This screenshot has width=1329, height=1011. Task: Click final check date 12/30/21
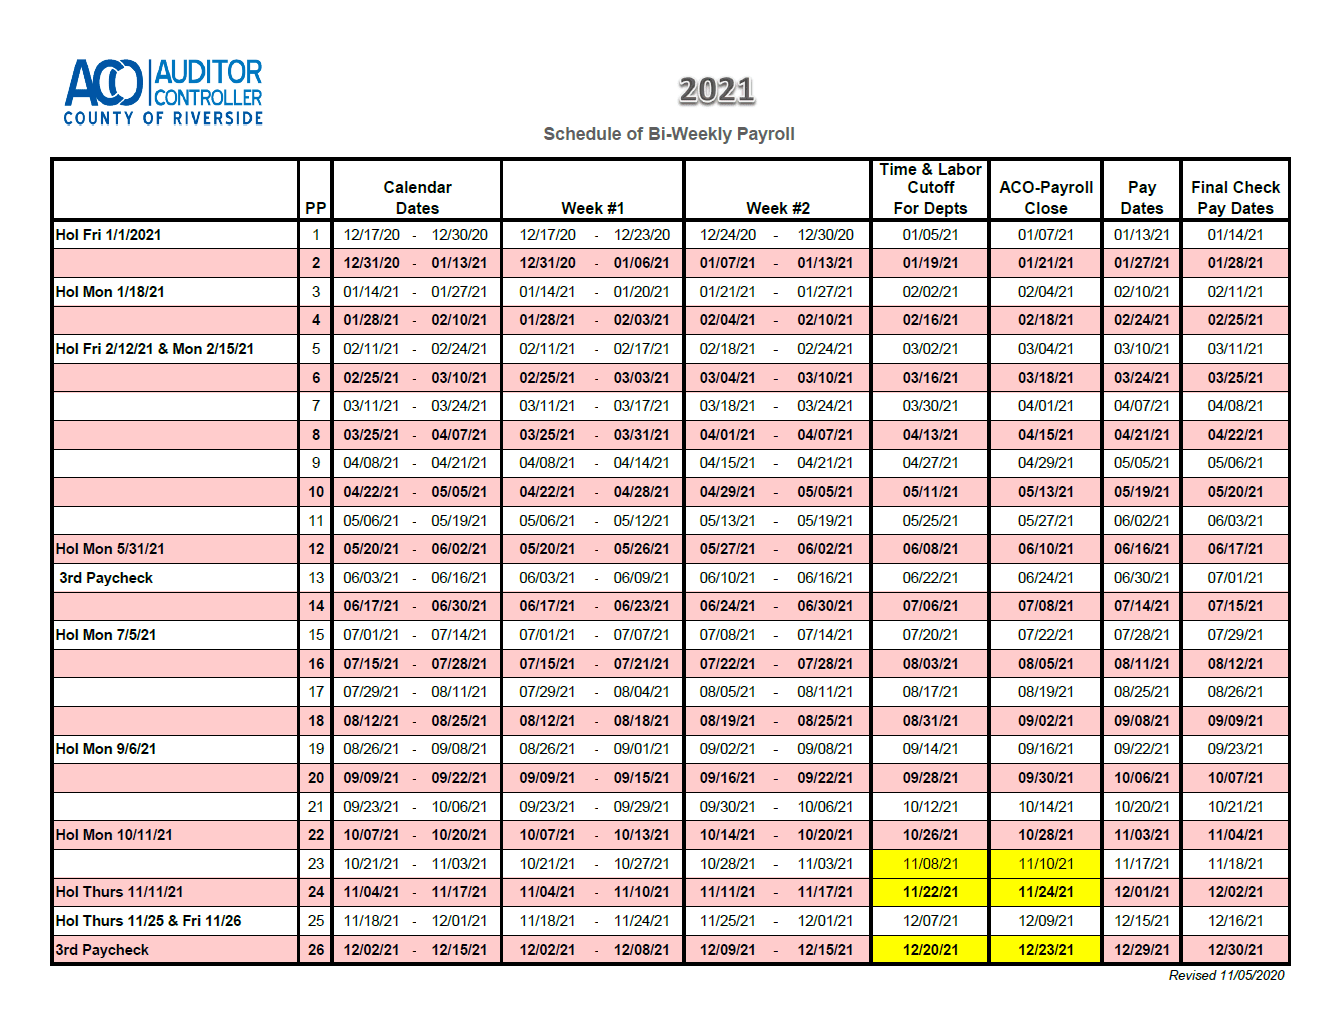coord(1235,950)
